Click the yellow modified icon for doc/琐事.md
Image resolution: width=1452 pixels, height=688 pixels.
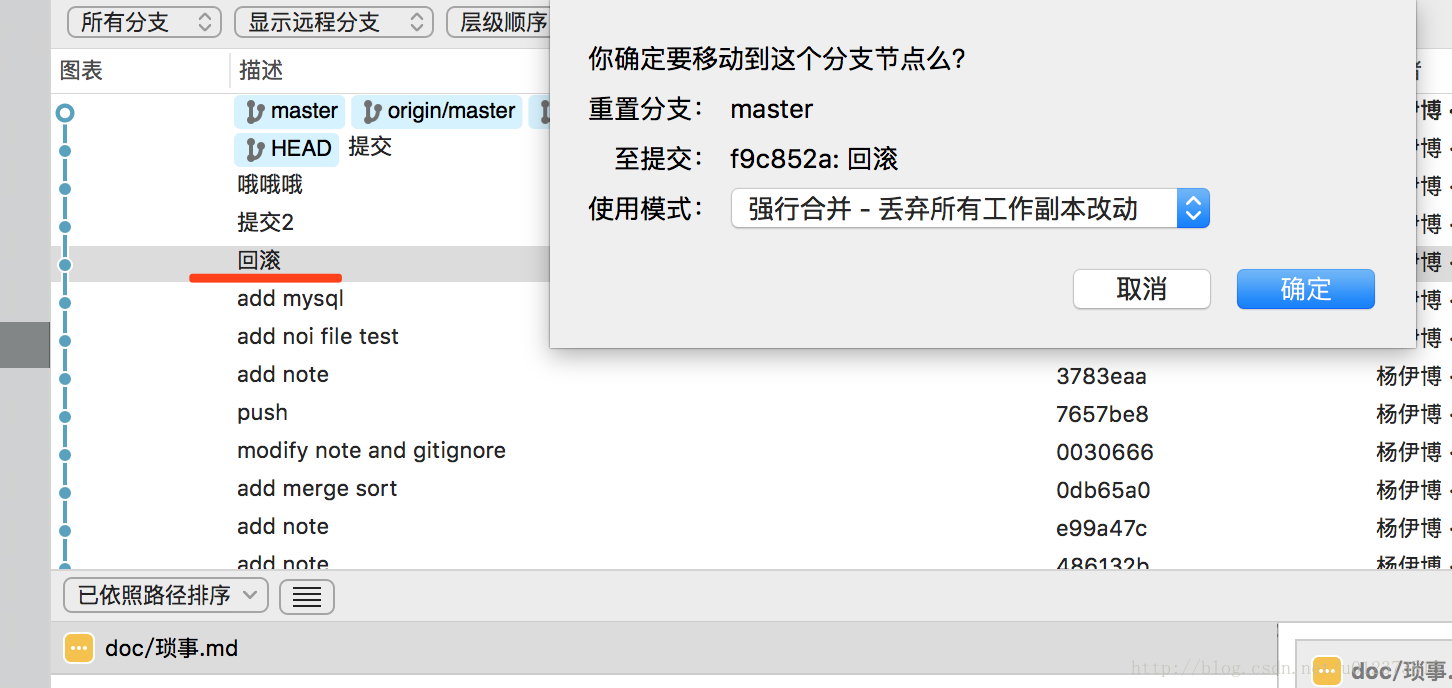coord(79,649)
